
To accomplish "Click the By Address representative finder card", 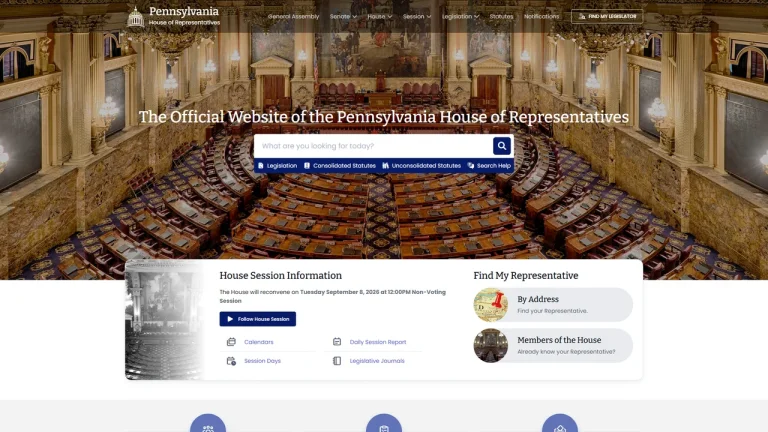I will (553, 305).
